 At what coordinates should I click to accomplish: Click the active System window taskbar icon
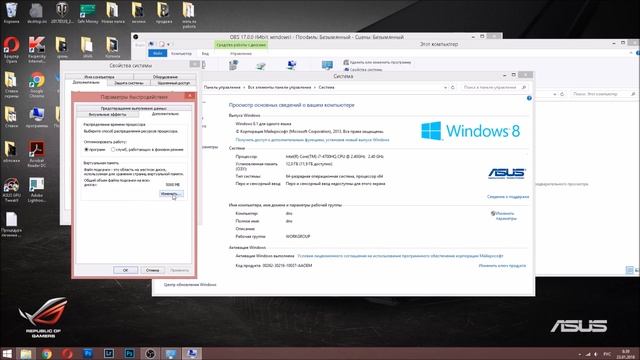(x=191, y=353)
